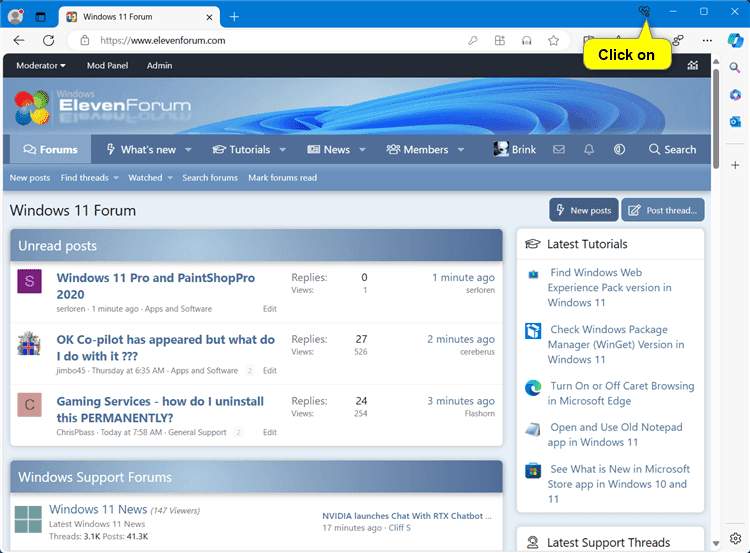Start Read aloud headphones icon

(x=527, y=41)
